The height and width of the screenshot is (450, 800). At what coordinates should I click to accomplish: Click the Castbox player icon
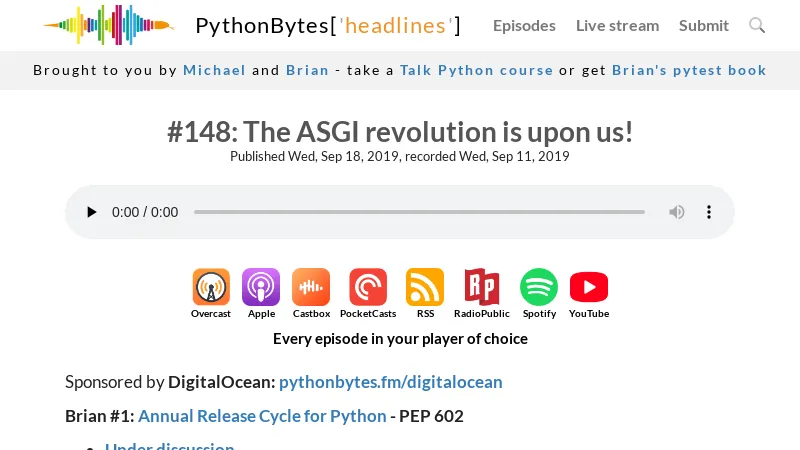click(x=311, y=287)
